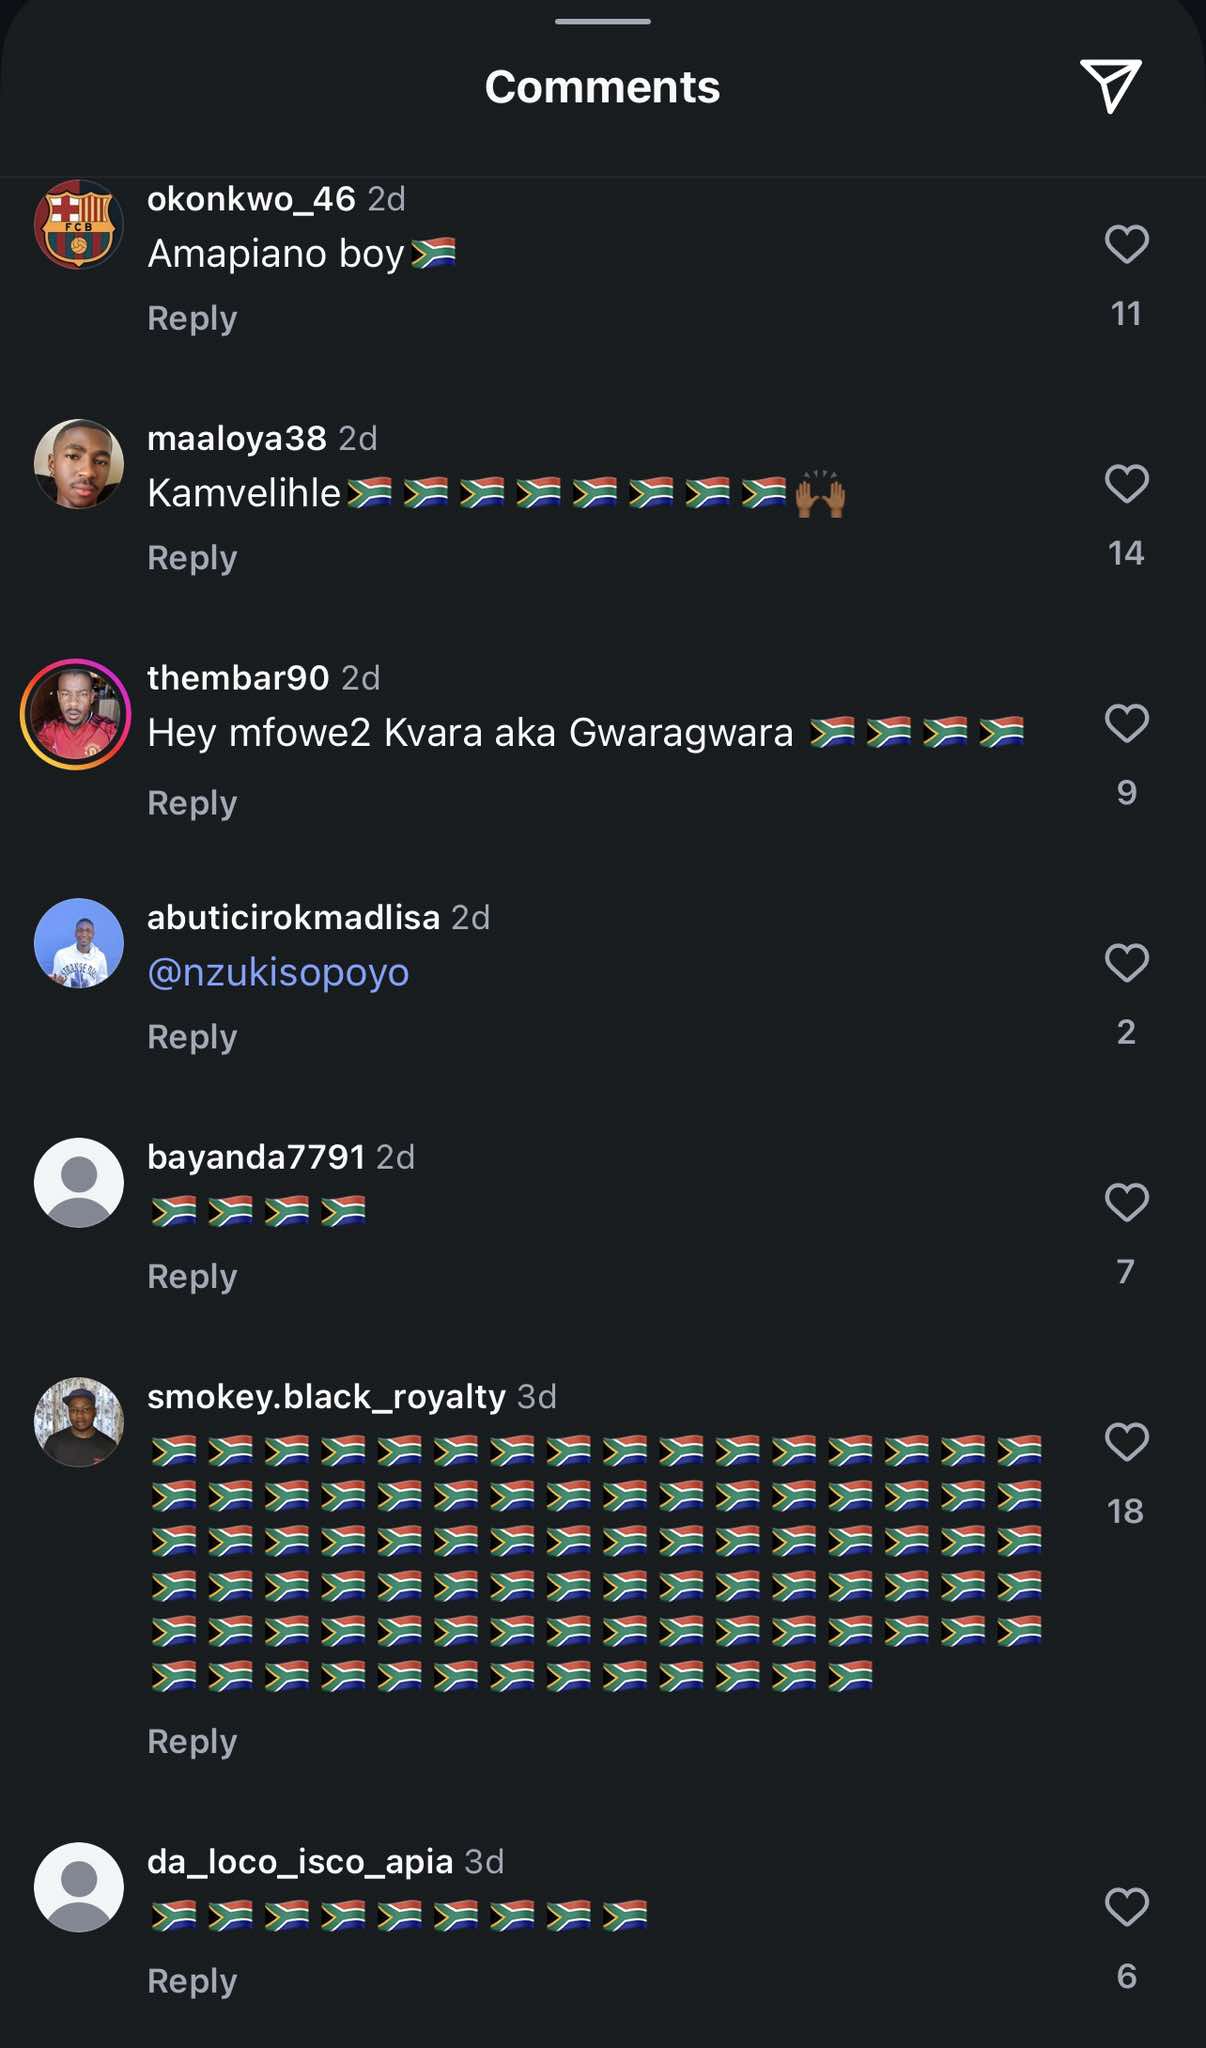
Task: View thembar90's story ring avatar
Action: click(x=76, y=714)
